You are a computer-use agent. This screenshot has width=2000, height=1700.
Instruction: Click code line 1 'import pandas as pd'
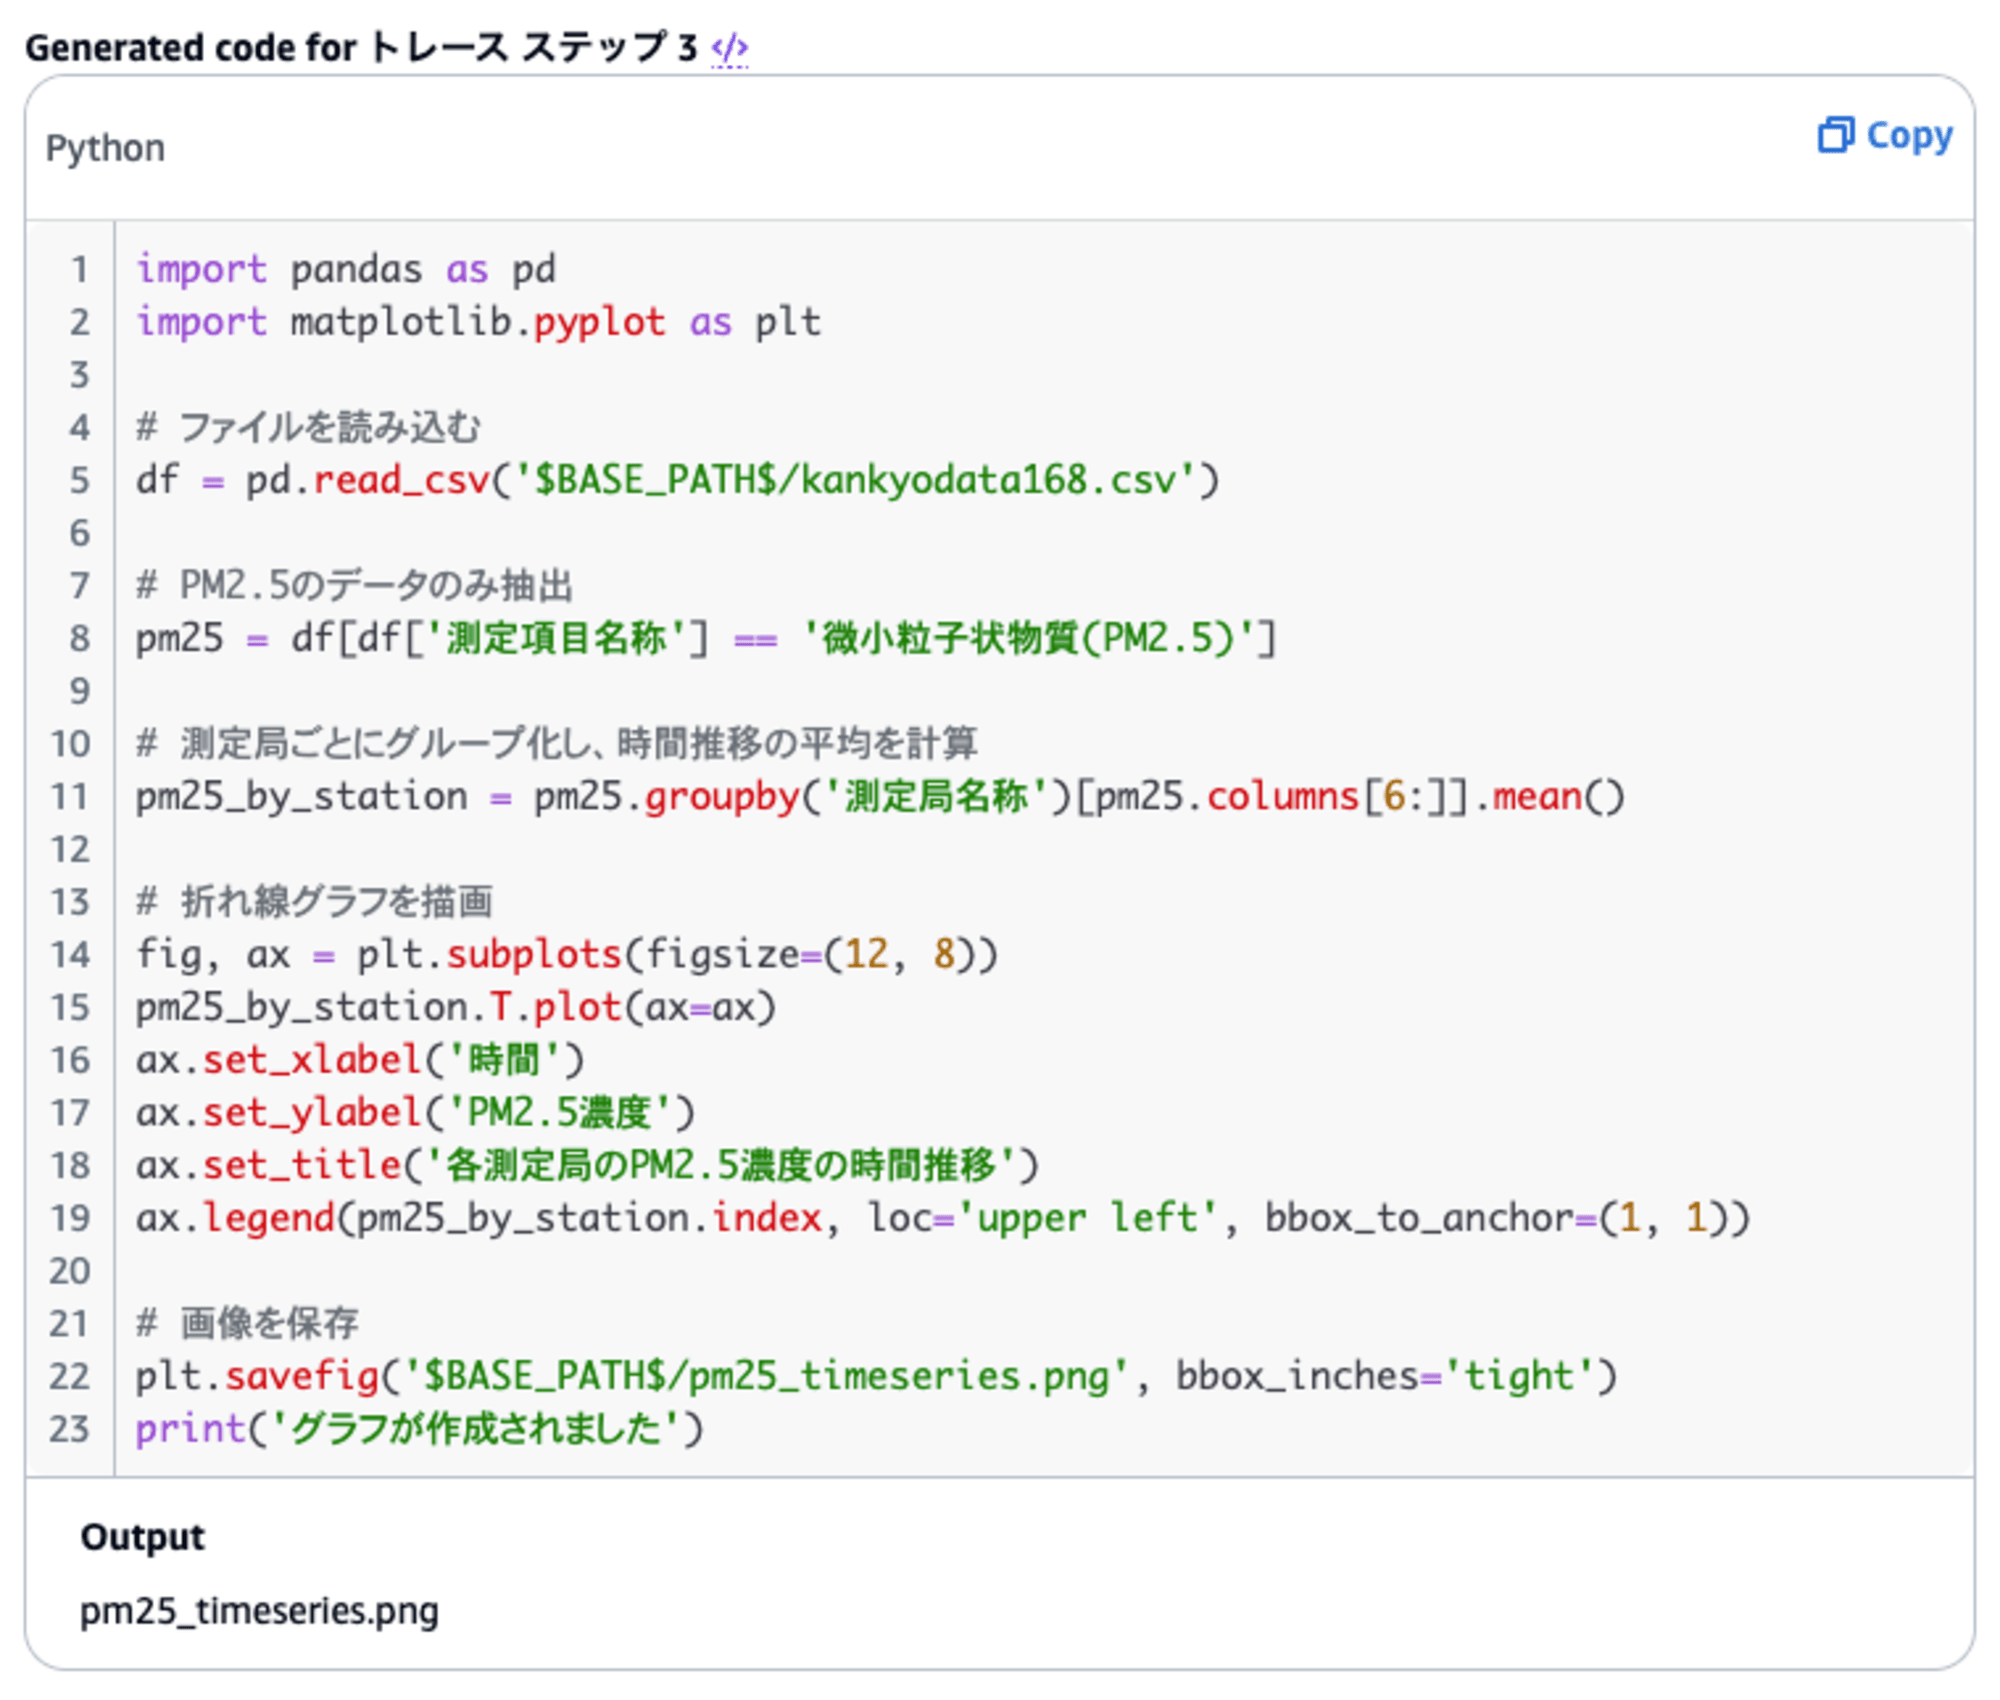[346, 269]
